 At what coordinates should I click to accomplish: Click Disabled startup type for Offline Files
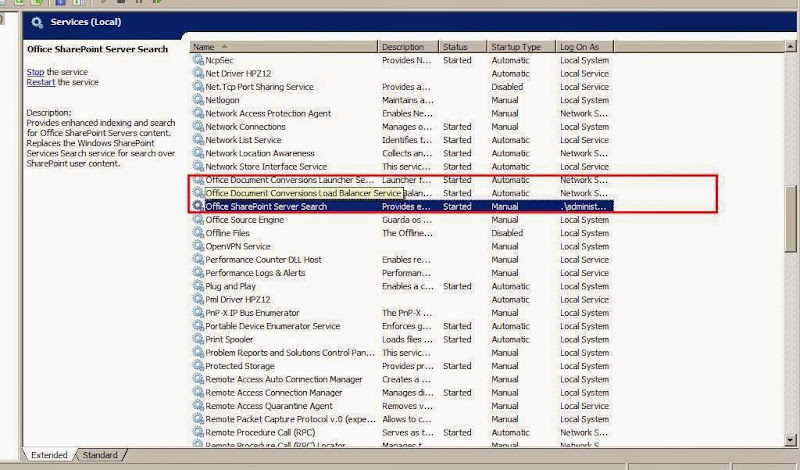[x=507, y=233]
